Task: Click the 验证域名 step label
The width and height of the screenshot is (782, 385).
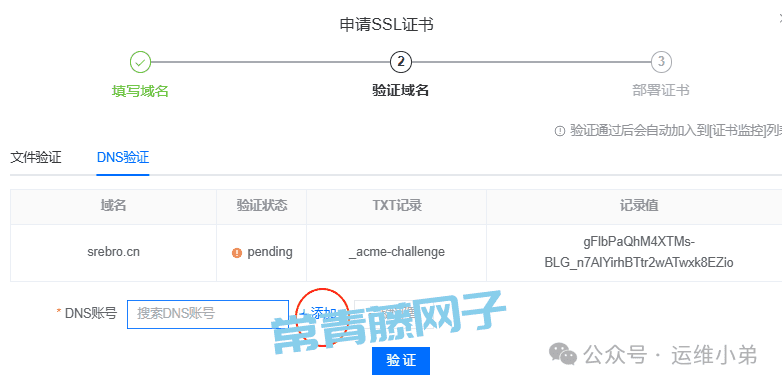Action: 401,90
